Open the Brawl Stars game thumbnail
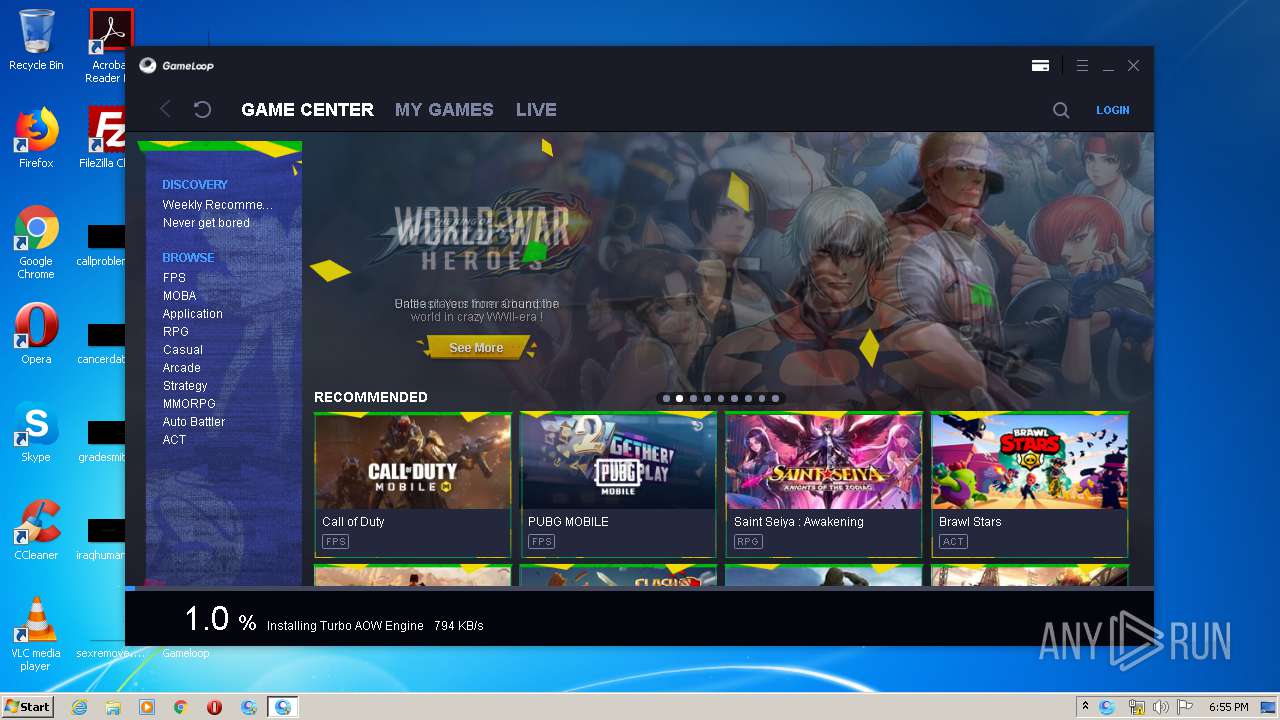The width and height of the screenshot is (1280, 720). [x=1030, y=461]
